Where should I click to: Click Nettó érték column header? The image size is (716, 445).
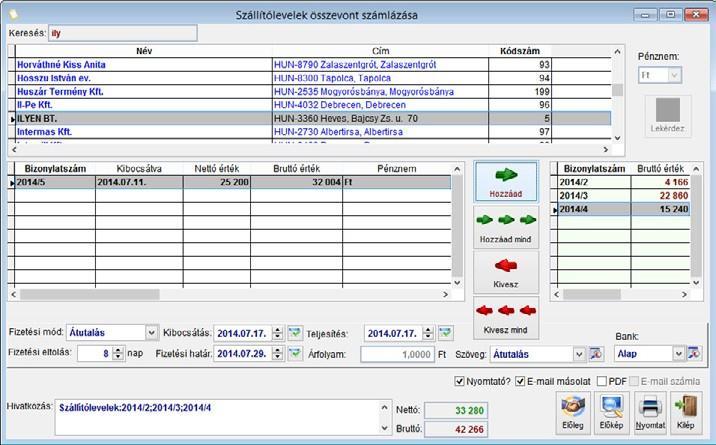[216, 169]
